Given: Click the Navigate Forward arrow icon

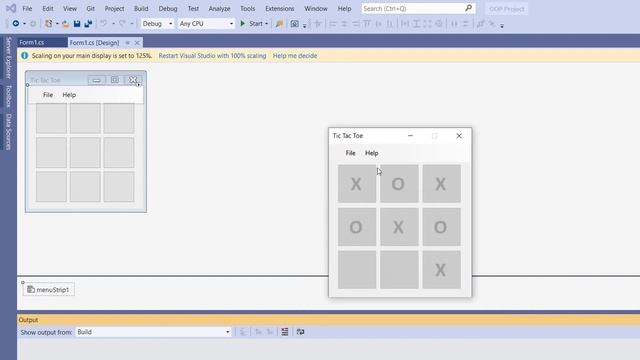Looking at the screenshot, I should 33,24.
